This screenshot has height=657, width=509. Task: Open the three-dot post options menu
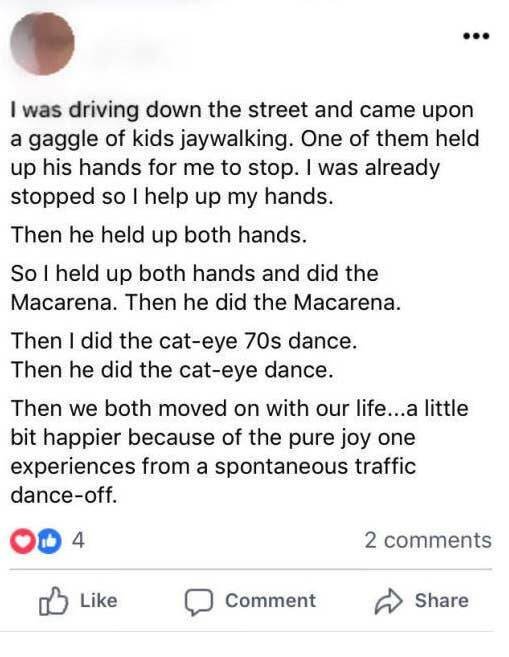tap(476, 36)
